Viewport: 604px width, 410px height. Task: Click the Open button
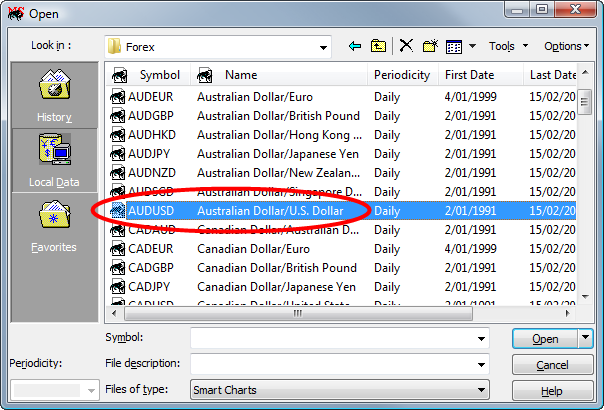click(x=545, y=339)
